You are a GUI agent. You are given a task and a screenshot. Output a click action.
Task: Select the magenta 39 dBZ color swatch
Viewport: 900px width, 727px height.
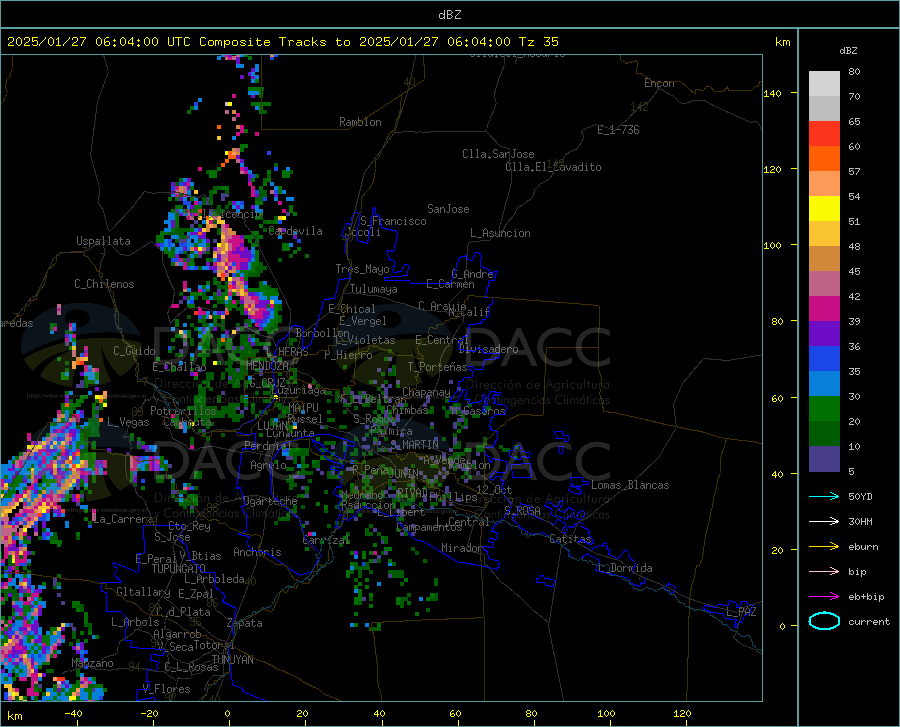824,309
